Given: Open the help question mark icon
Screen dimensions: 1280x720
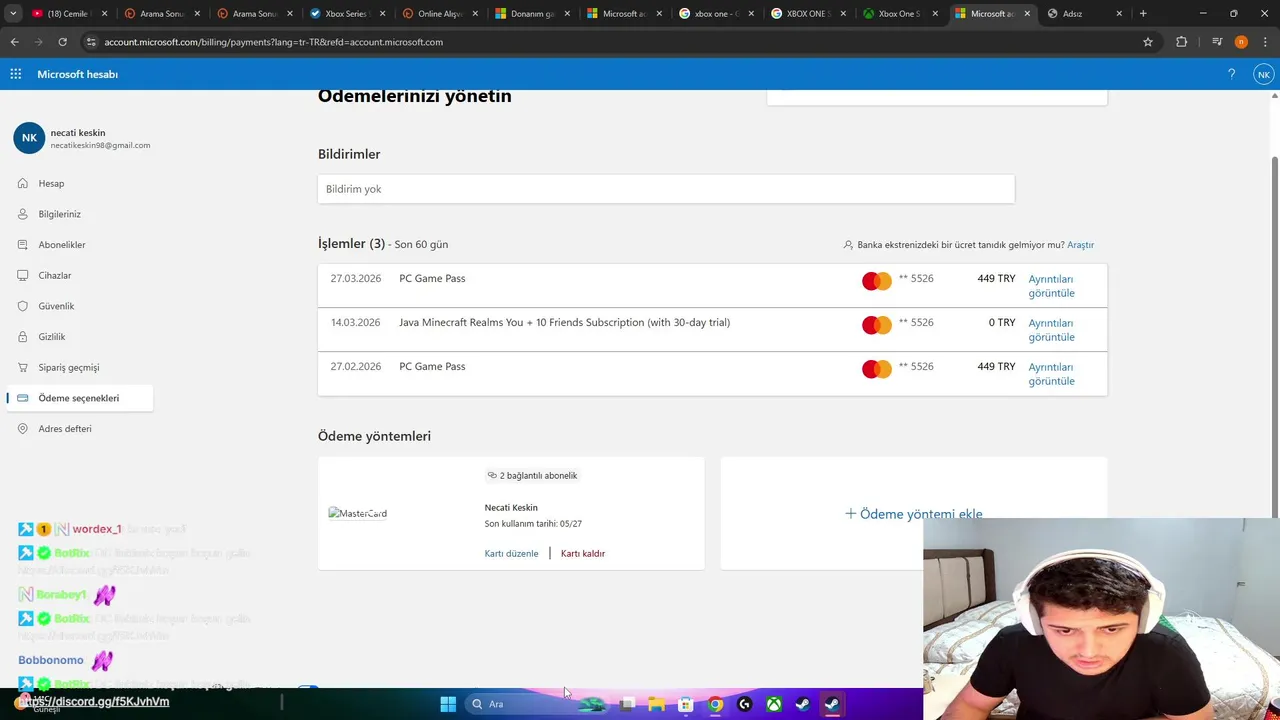Looking at the screenshot, I should [x=1231, y=74].
